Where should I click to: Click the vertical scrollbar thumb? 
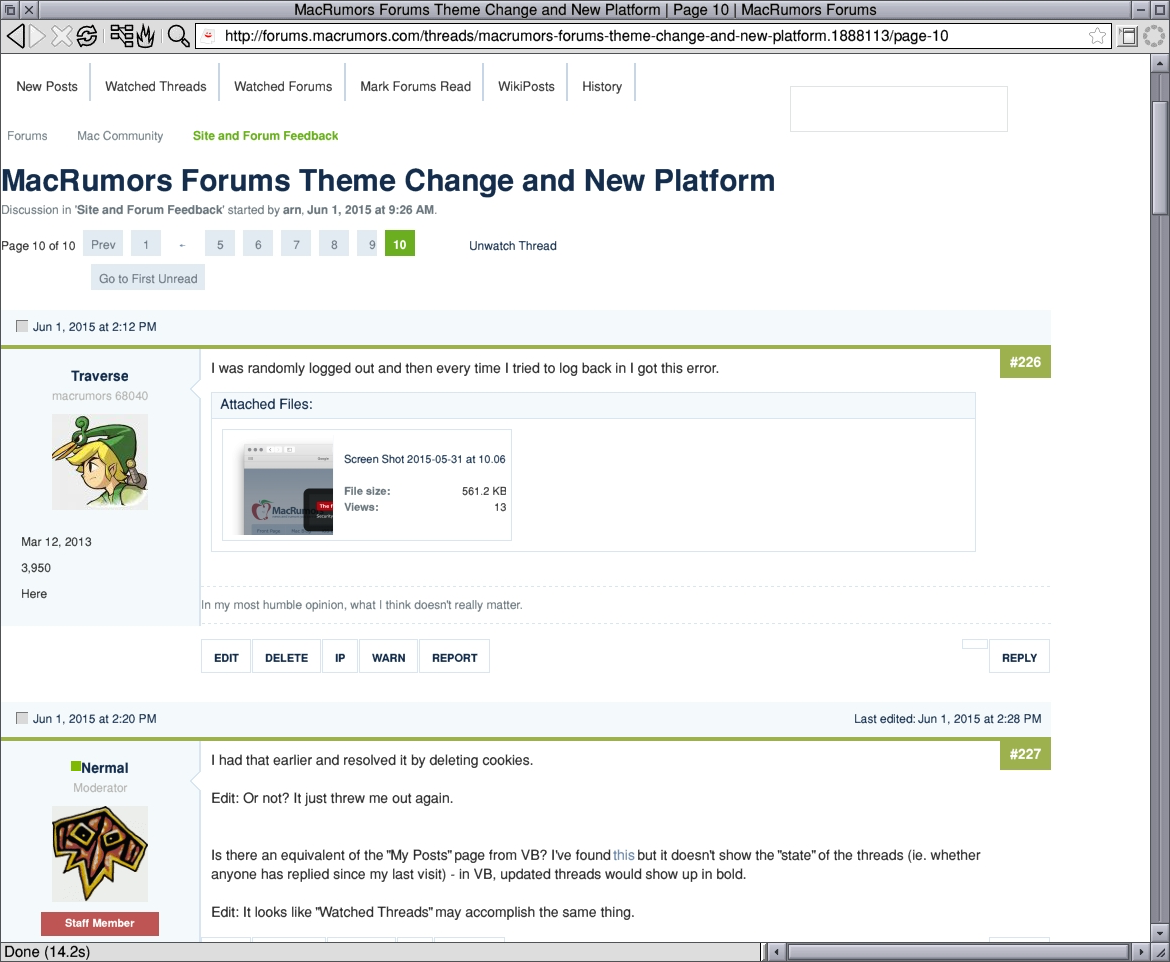1159,157
